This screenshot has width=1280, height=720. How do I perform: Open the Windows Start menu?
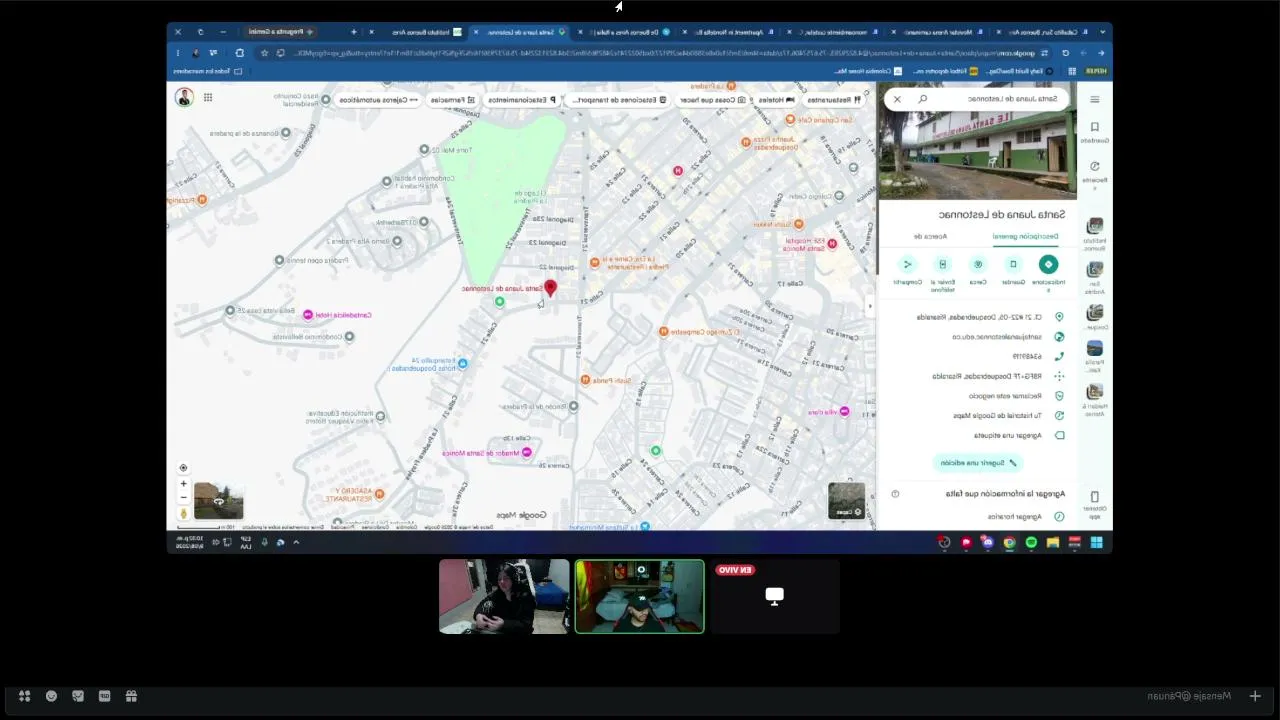tap(1096, 542)
